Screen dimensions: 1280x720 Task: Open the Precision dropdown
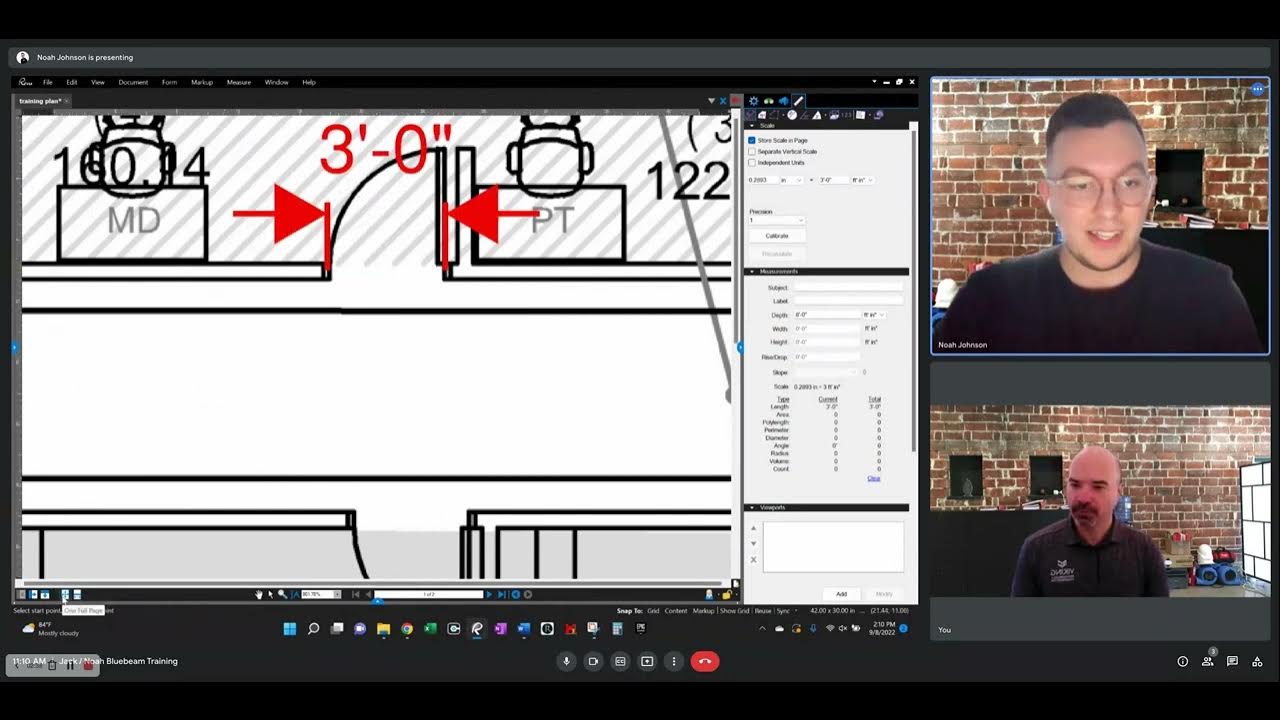pos(777,220)
